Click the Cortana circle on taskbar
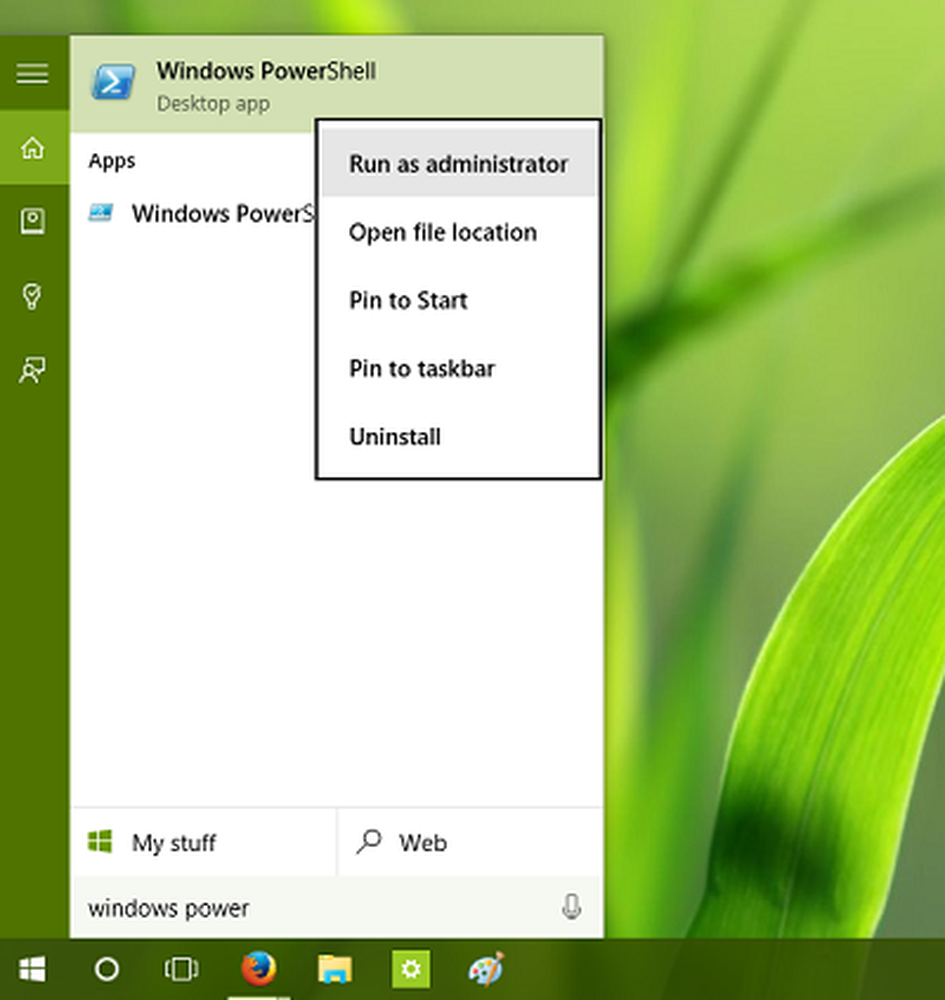This screenshot has height=1000, width=945. click(x=106, y=969)
